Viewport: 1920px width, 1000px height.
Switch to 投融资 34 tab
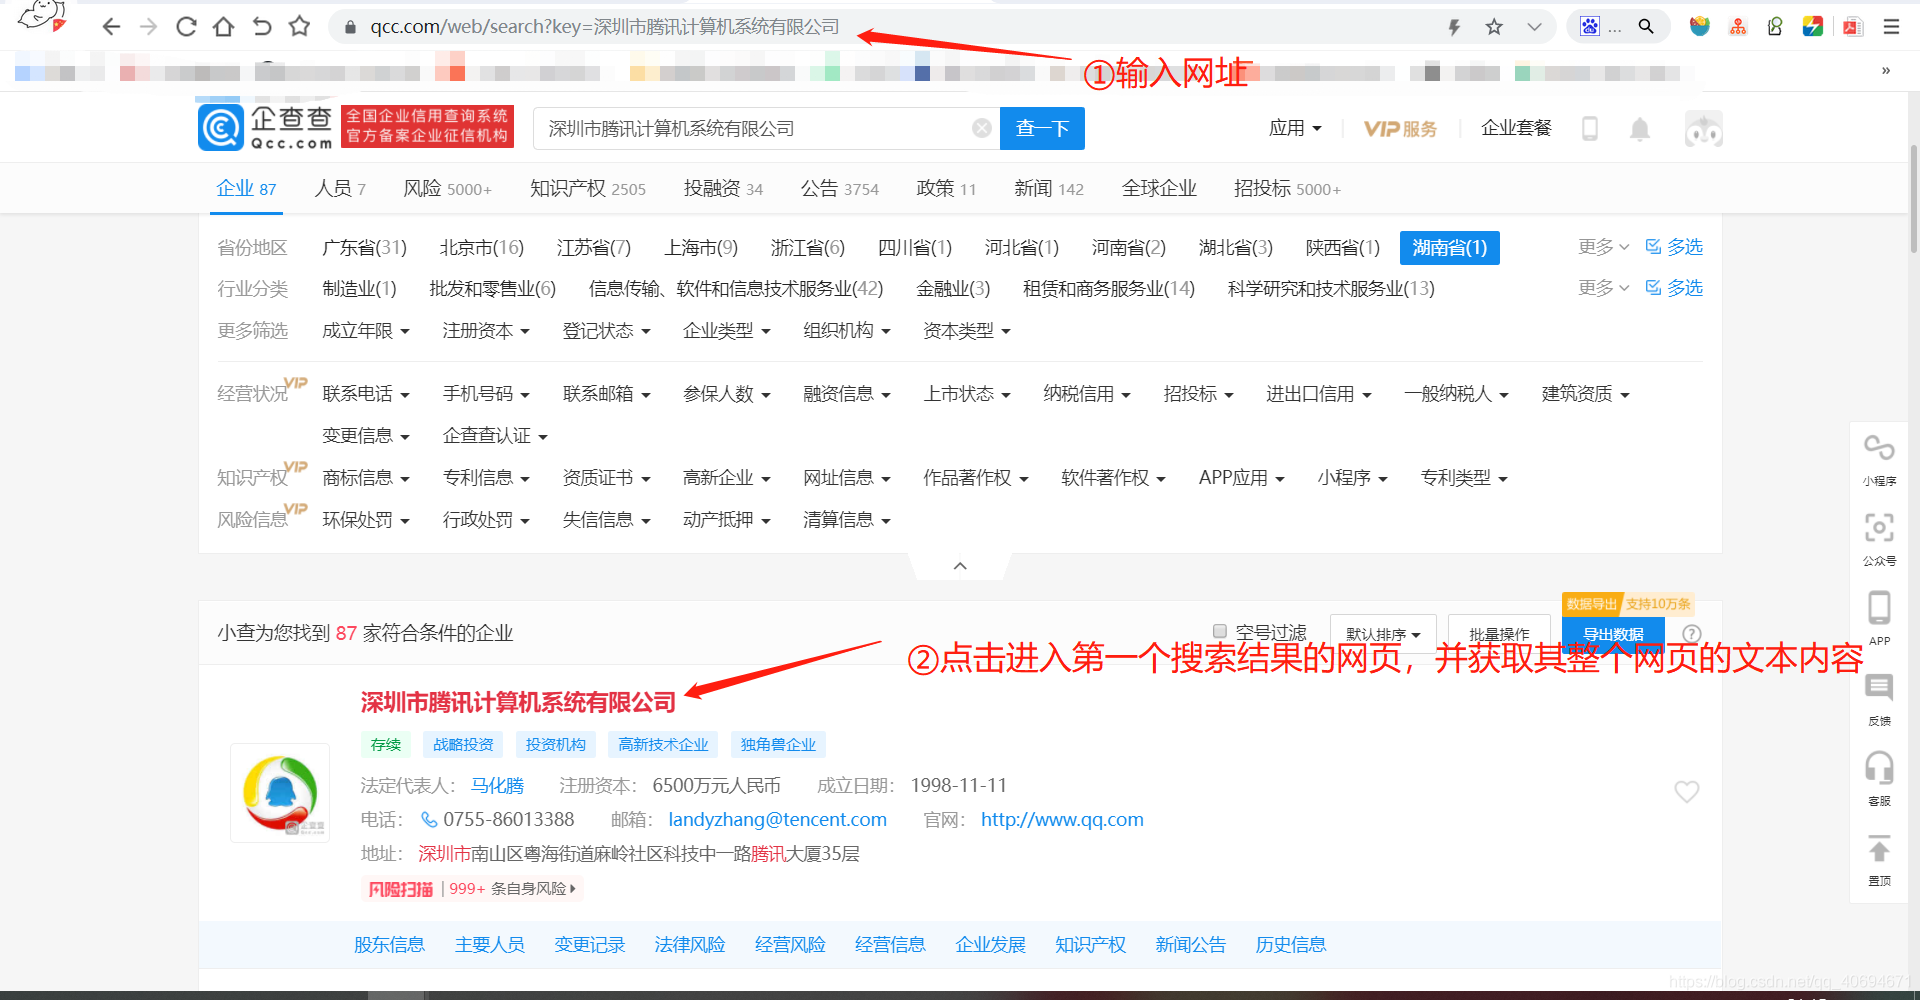click(x=723, y=188)
